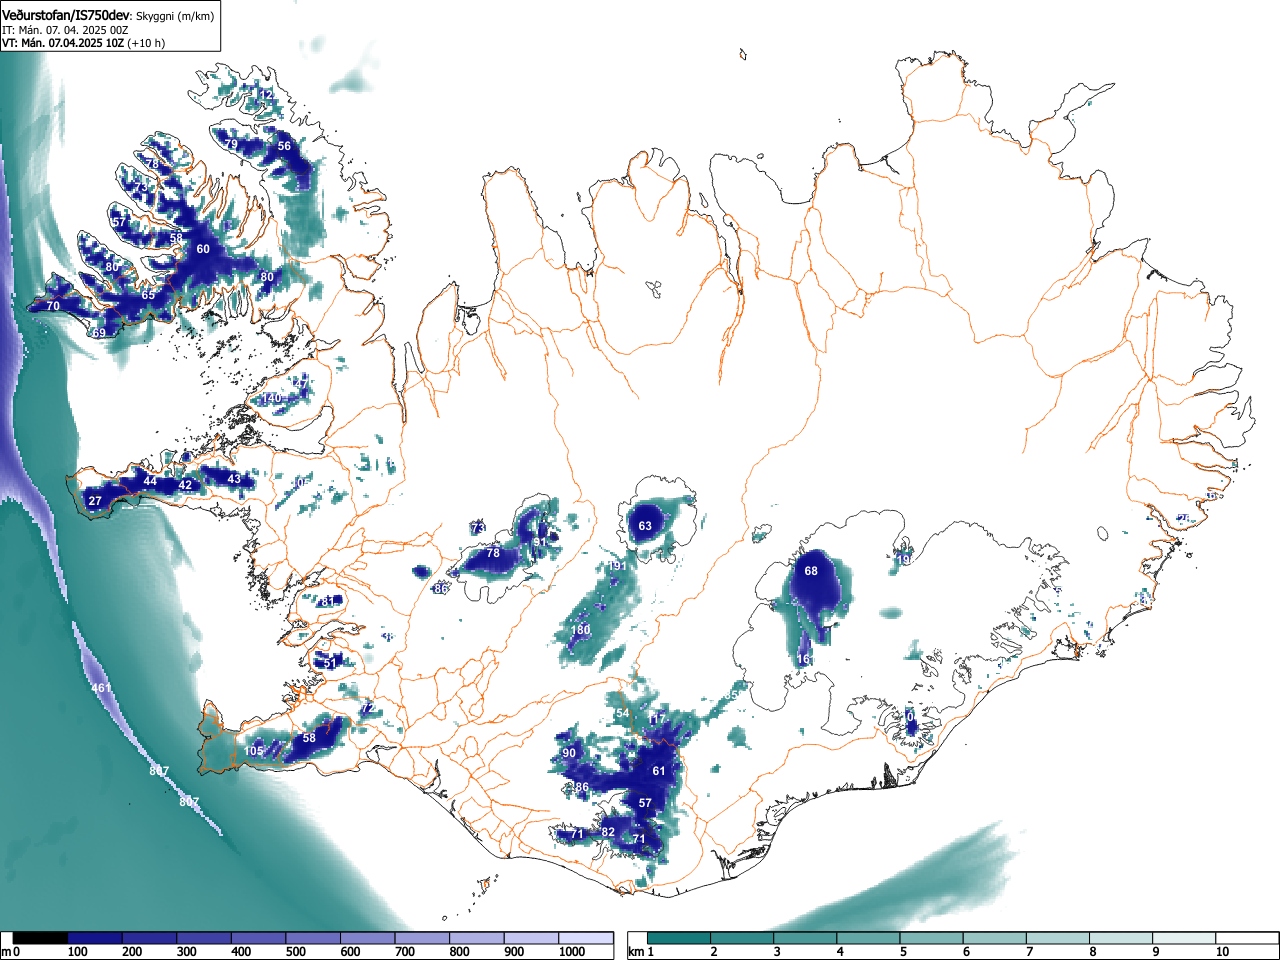
Task: Click the 1000 tick label on the meter legend
Action: click(571, 952)
